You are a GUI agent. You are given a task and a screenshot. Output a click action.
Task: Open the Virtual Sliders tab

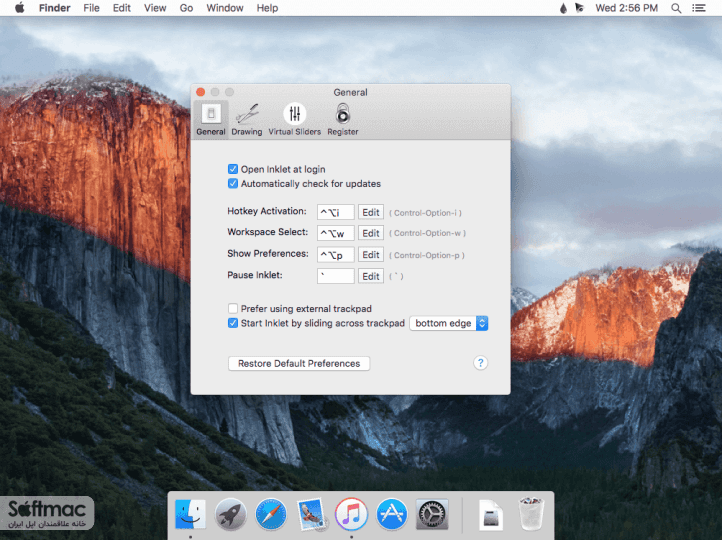click(x=295, y=119)
